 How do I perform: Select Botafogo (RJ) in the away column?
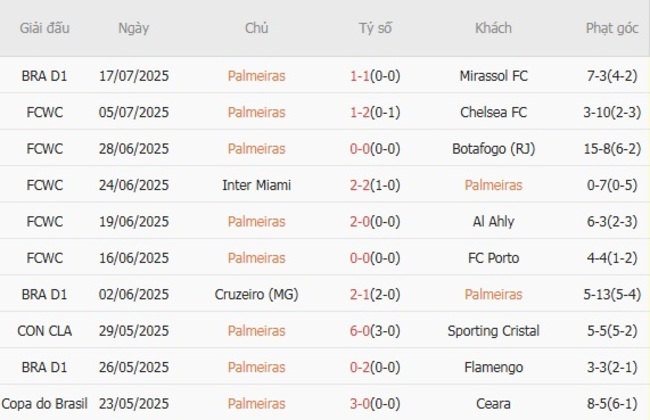tap(493, 148)
